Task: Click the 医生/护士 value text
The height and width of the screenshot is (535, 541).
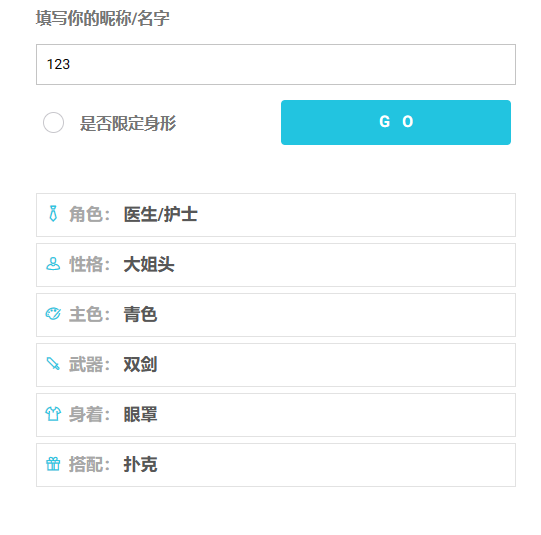Action: [x=160, y=214]
